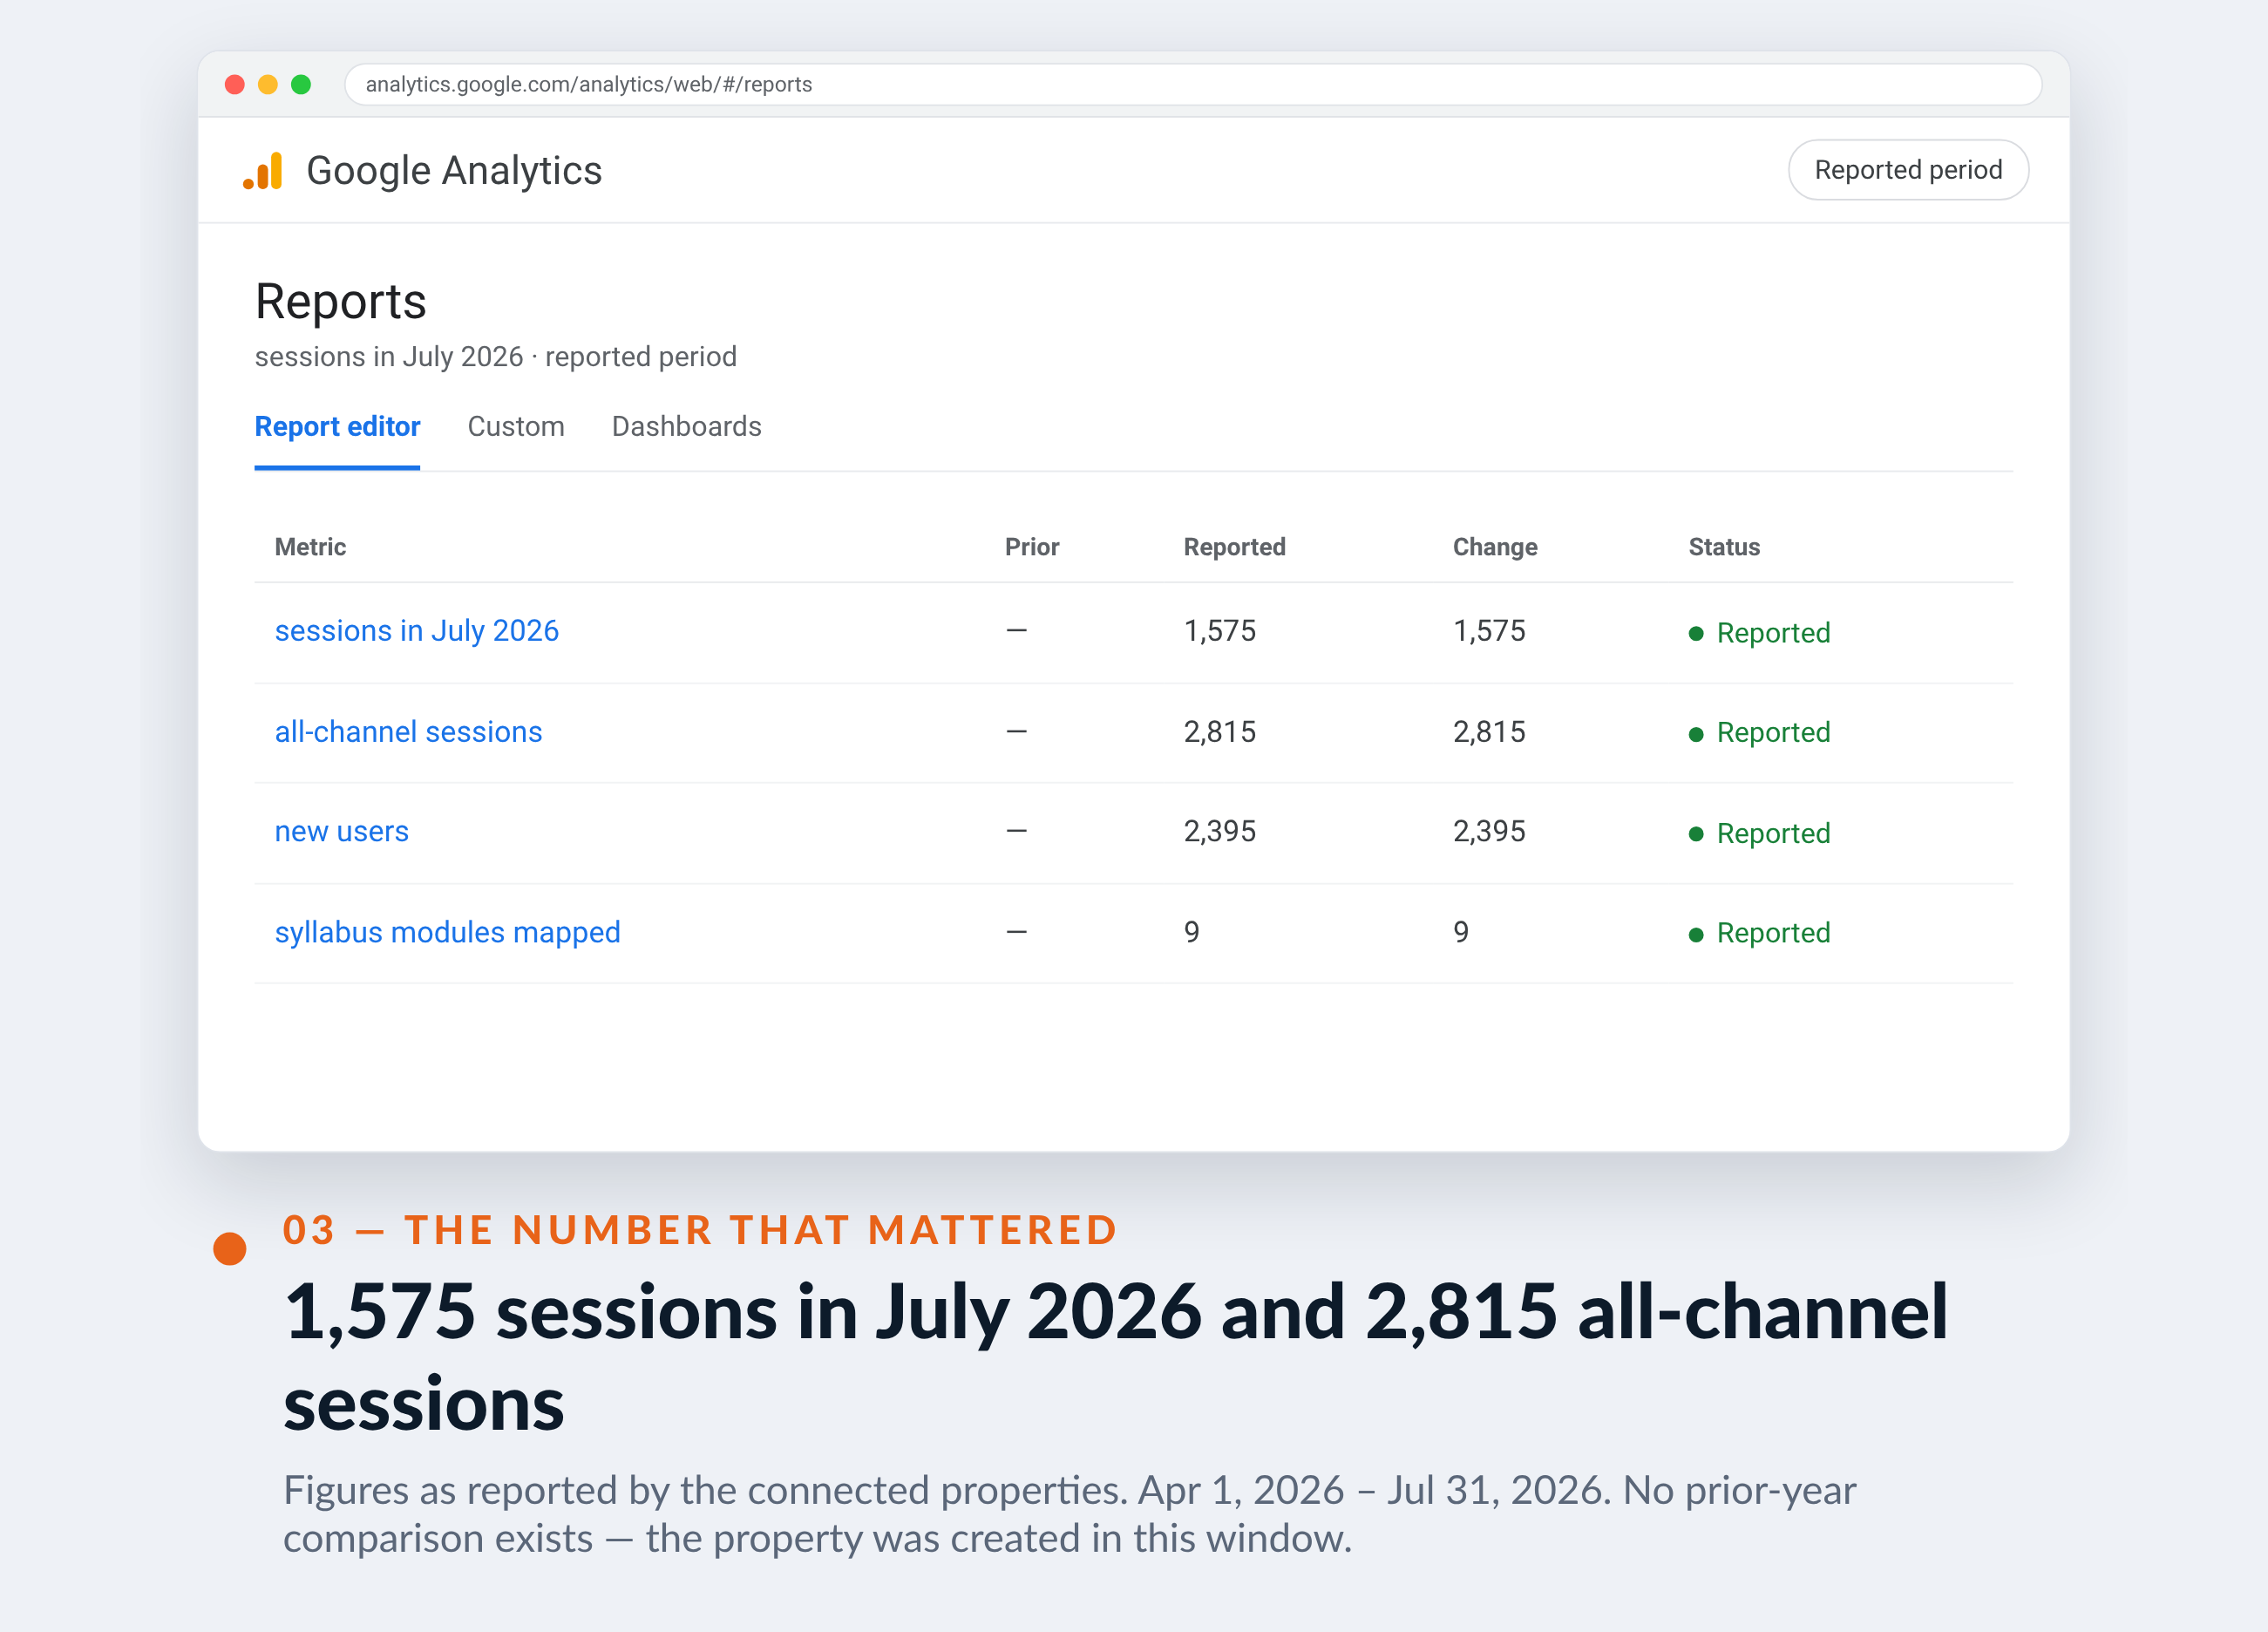
Task: Click the Google Analytics bar chart logo
Action: [263, 171]
